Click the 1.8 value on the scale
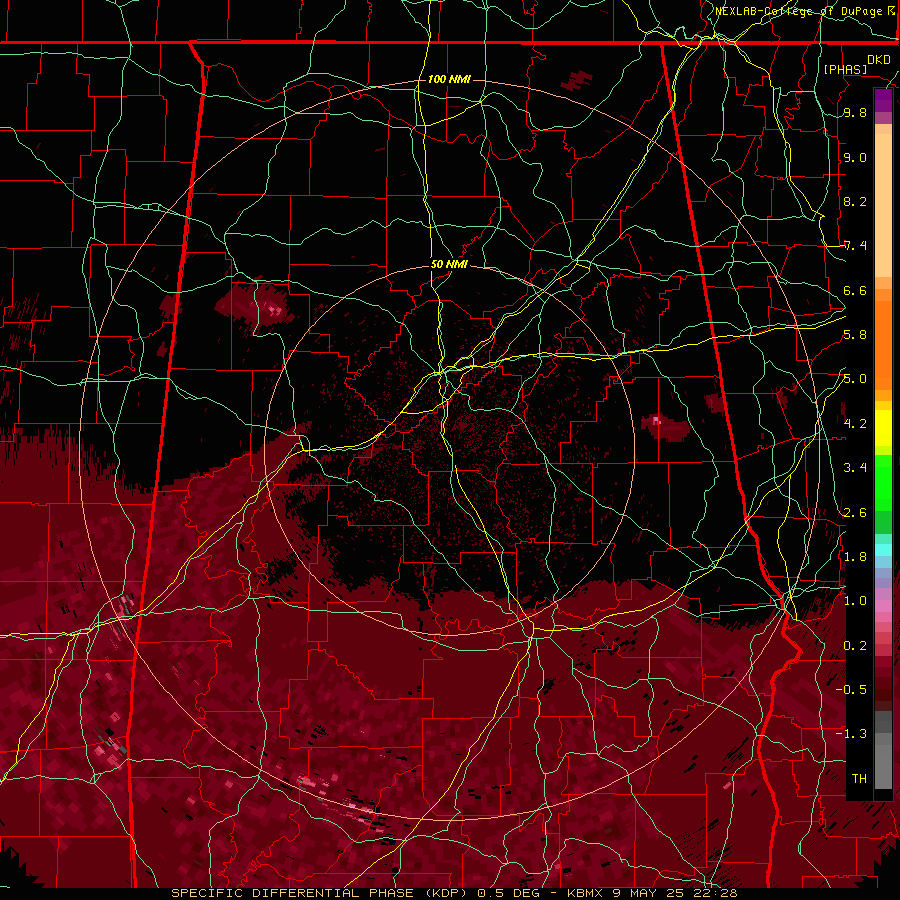900x900 pixels. pyautogui.click(x=855, y=556)
